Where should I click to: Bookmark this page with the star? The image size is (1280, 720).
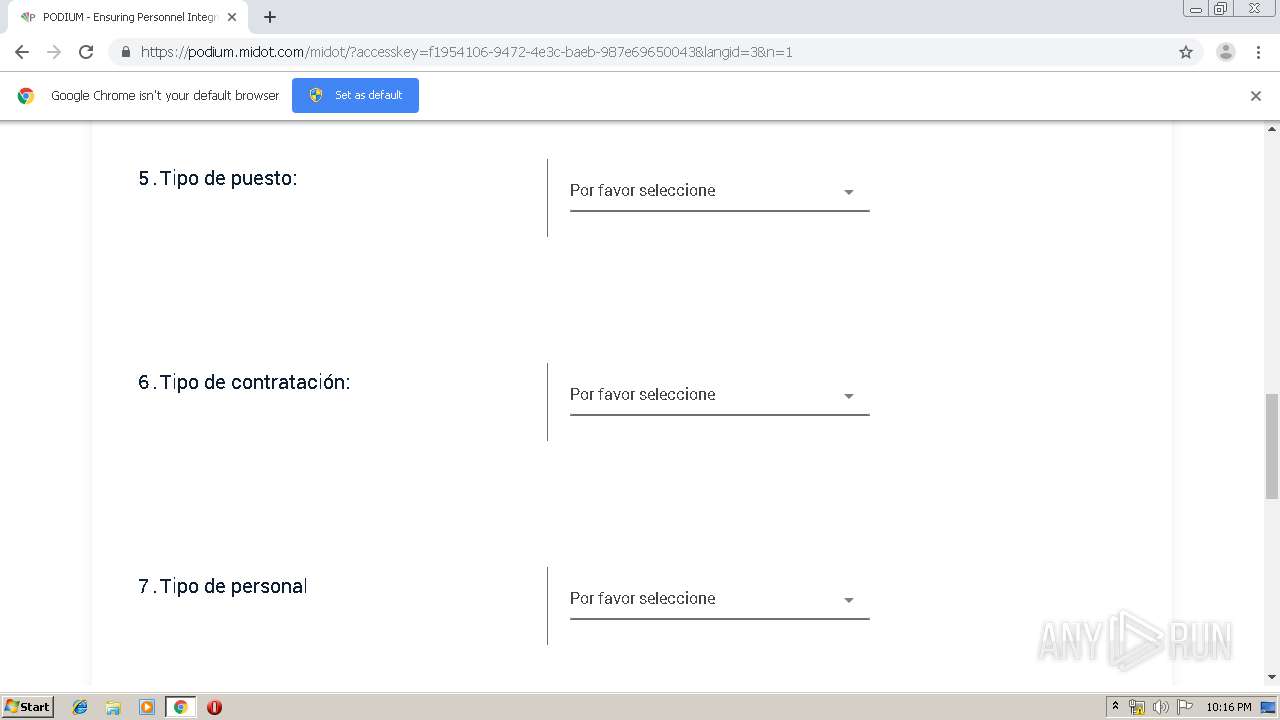point(1186,52)
